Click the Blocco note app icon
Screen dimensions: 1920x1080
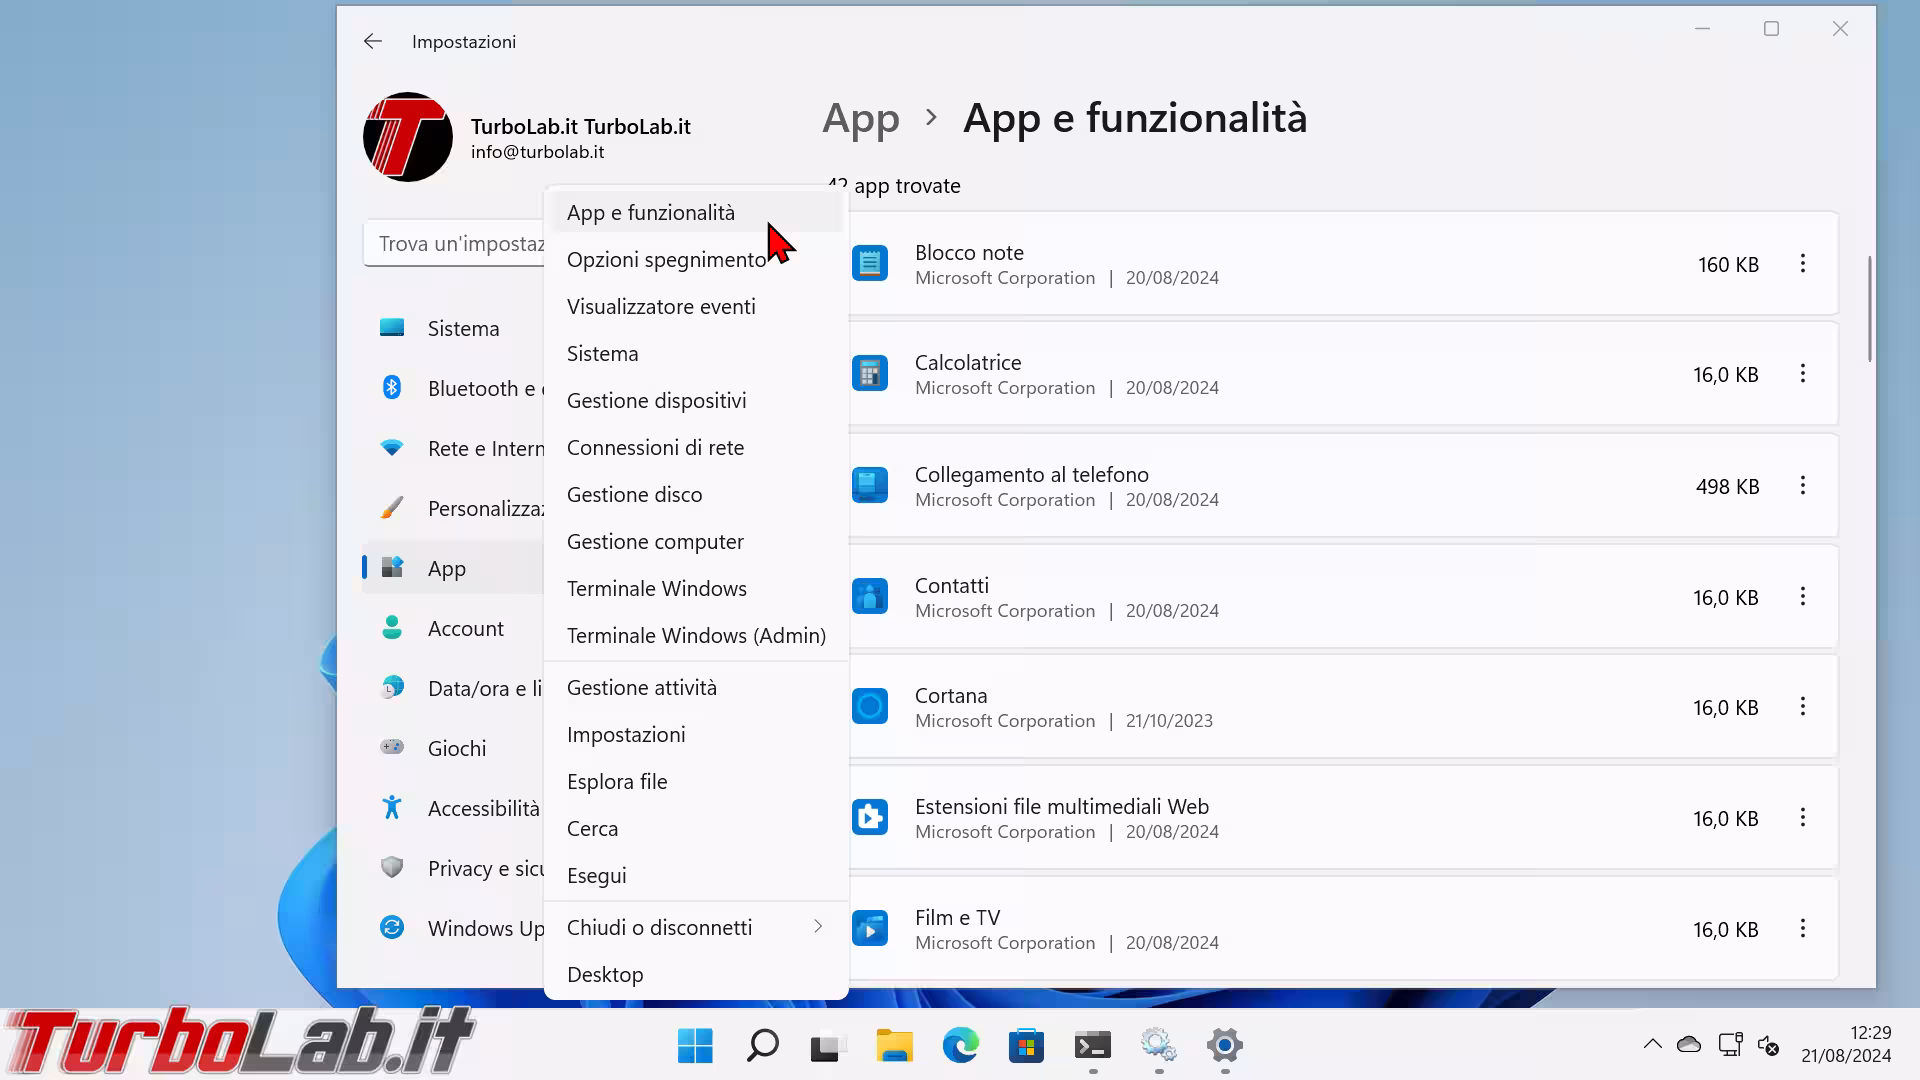(x=869, y=264)
